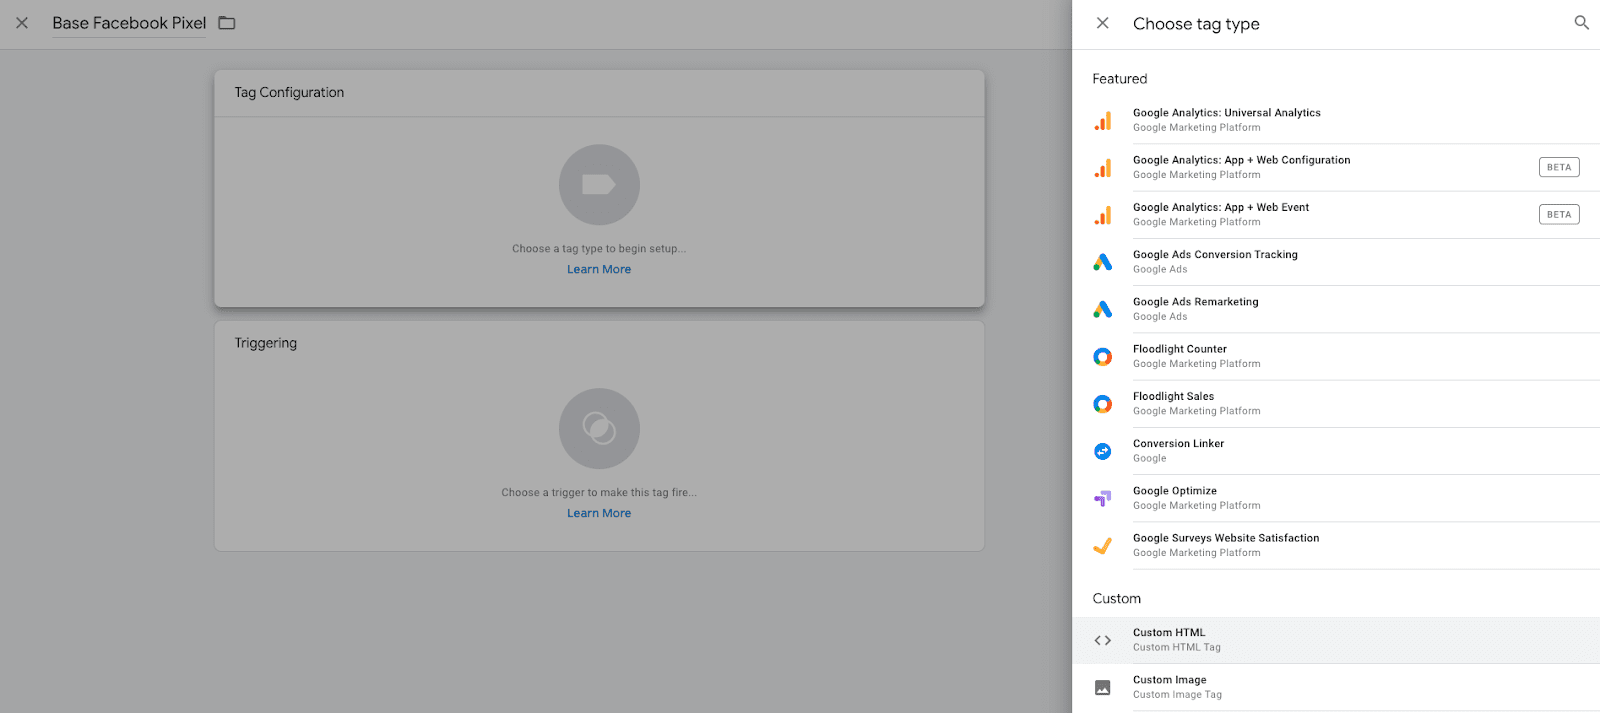Click the Google Ads Conversion Tracking icon
Screen dimensions: 1600x713
pos(1103,262)
